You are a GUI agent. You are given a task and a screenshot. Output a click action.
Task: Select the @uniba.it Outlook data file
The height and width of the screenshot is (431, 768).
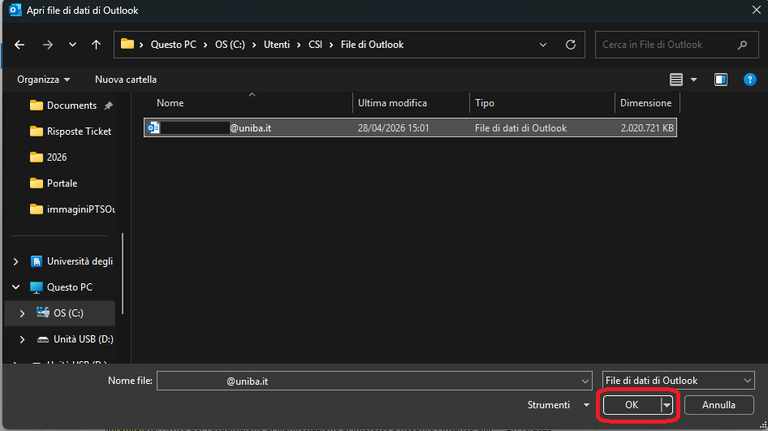pos(410,128)
